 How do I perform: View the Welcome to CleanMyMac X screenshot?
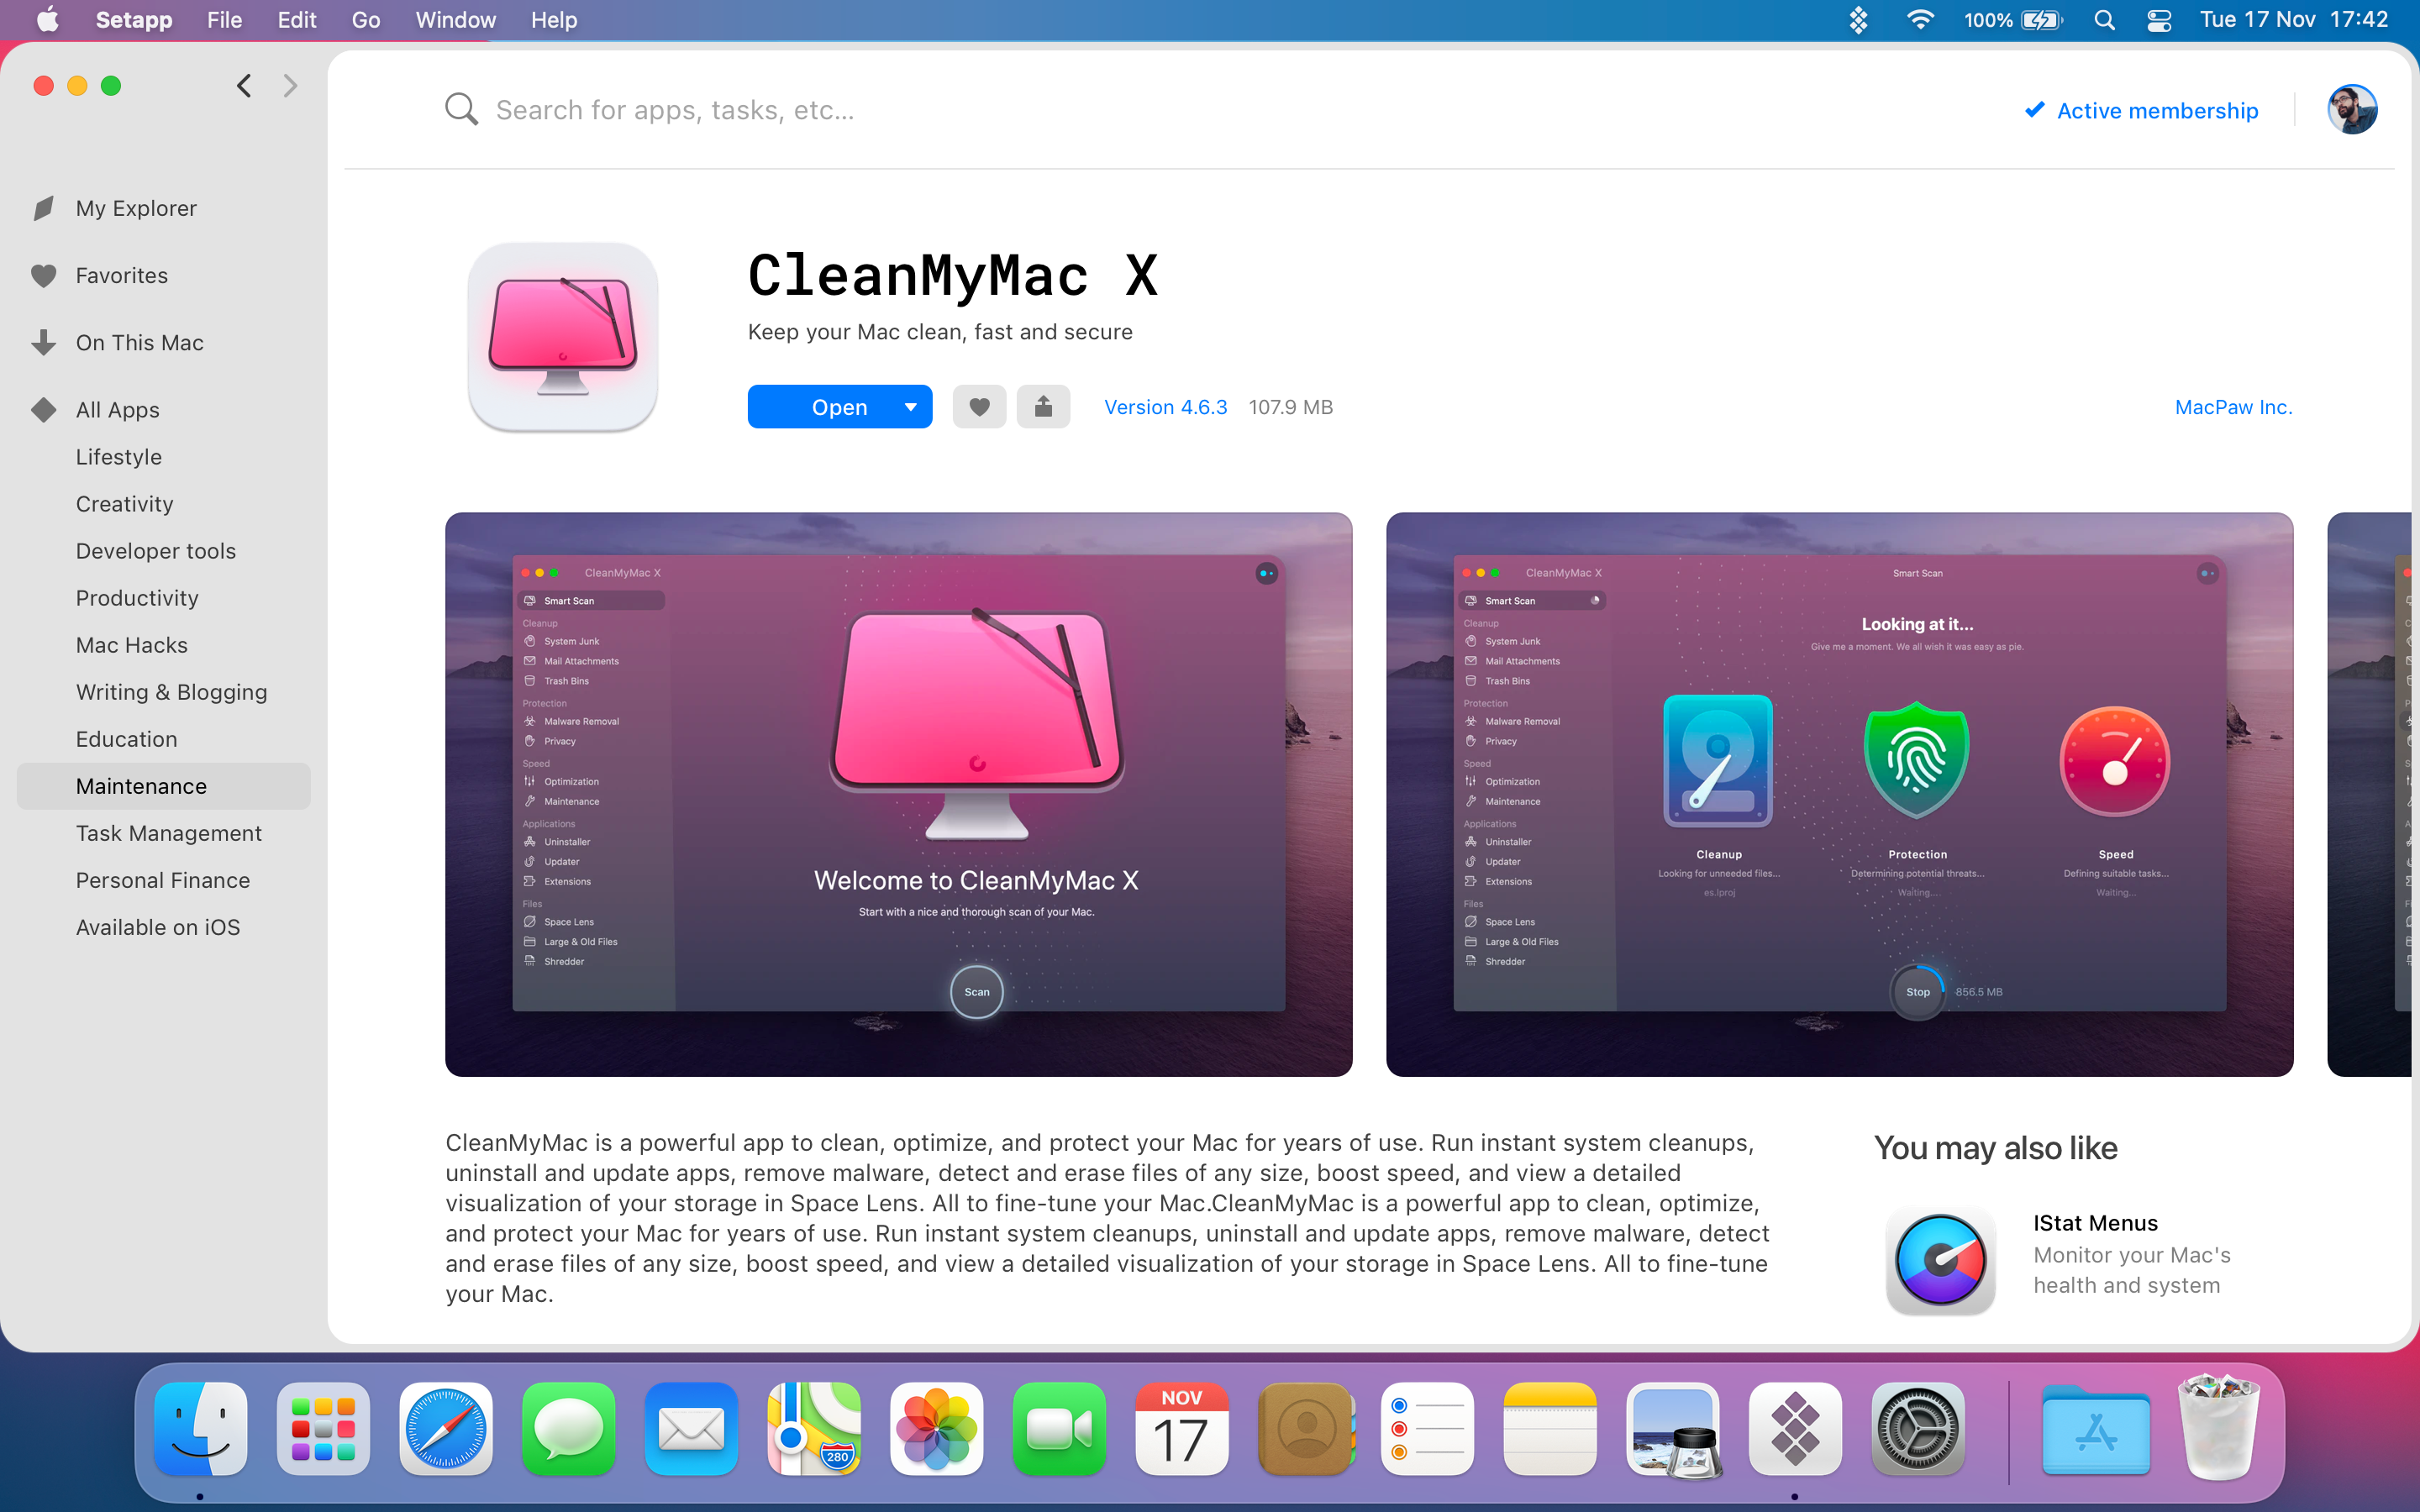click(x=899, y=795)
